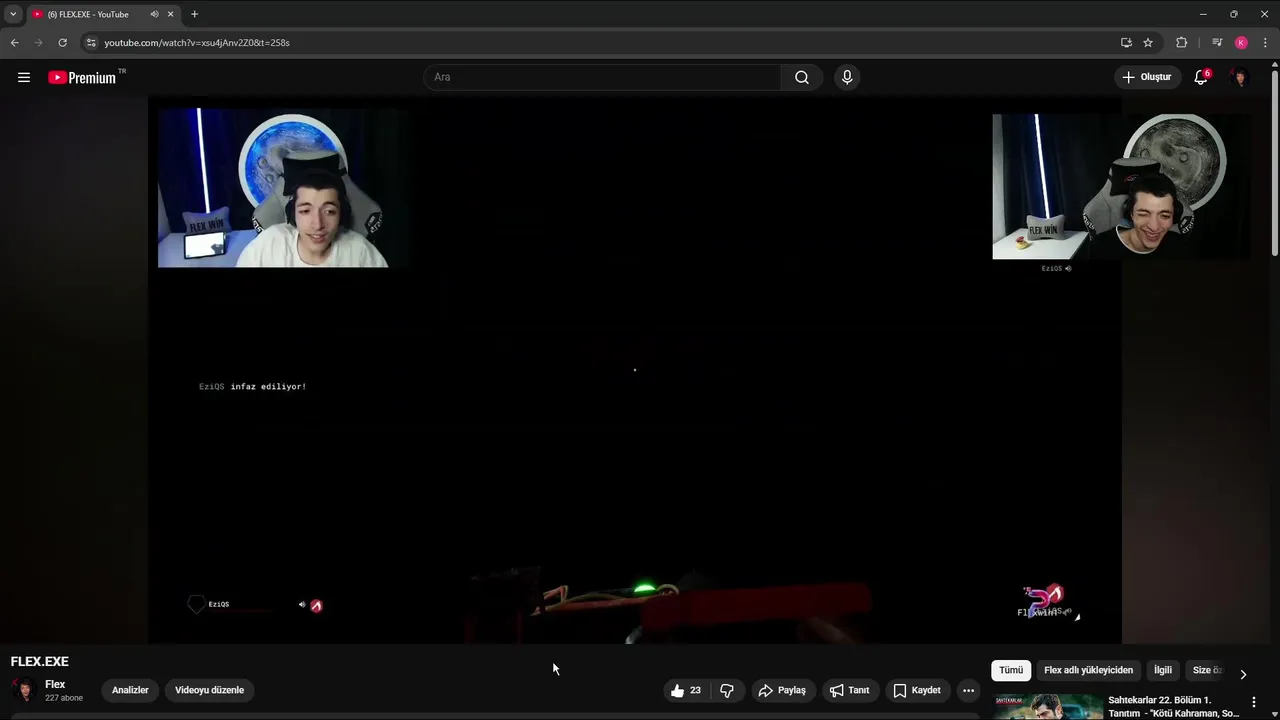Click the address bar URL
Viewport: 1280px width, 720px height.
[x=197, y=43]
